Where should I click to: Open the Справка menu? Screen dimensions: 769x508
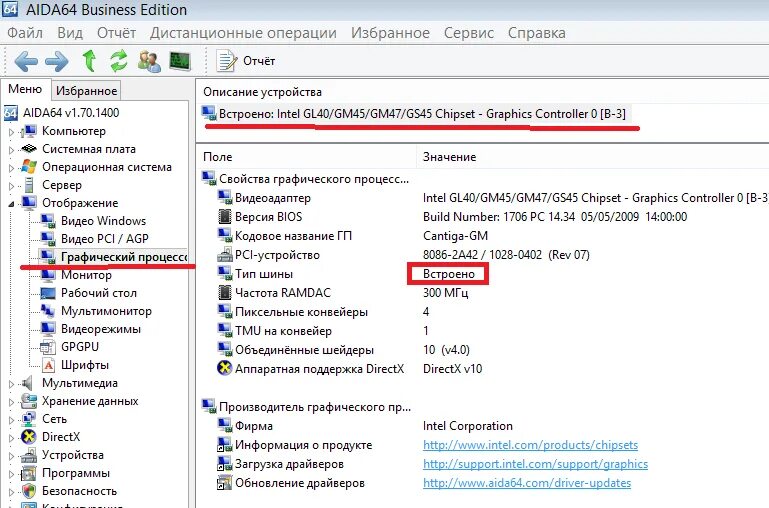tap(537, 33)
